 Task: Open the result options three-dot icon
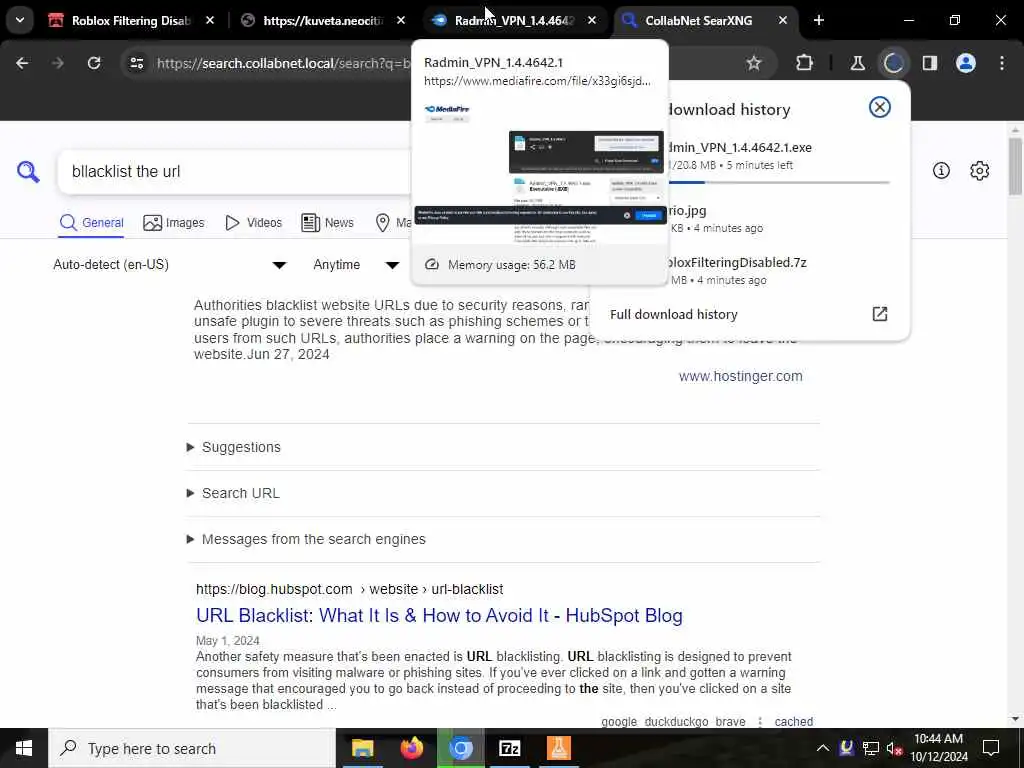(x=760, y=722)
